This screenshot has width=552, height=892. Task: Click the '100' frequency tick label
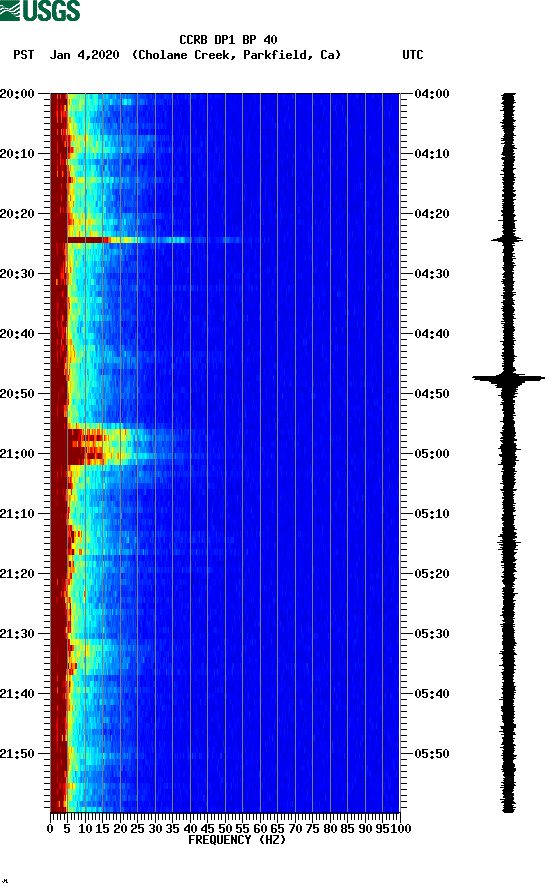click(x=401, y=829)
